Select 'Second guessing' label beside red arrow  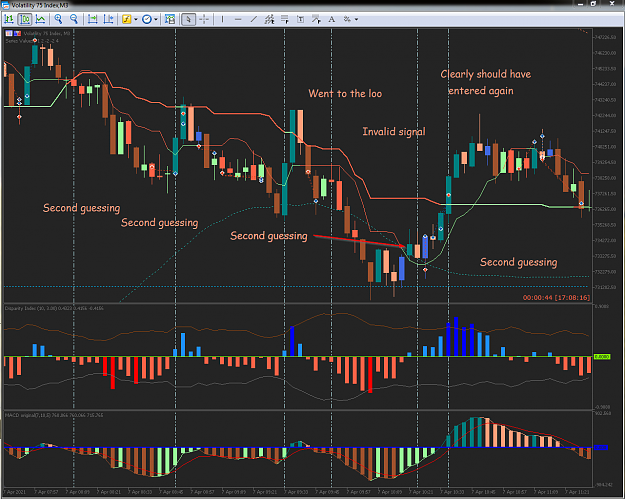pos(269,236)
